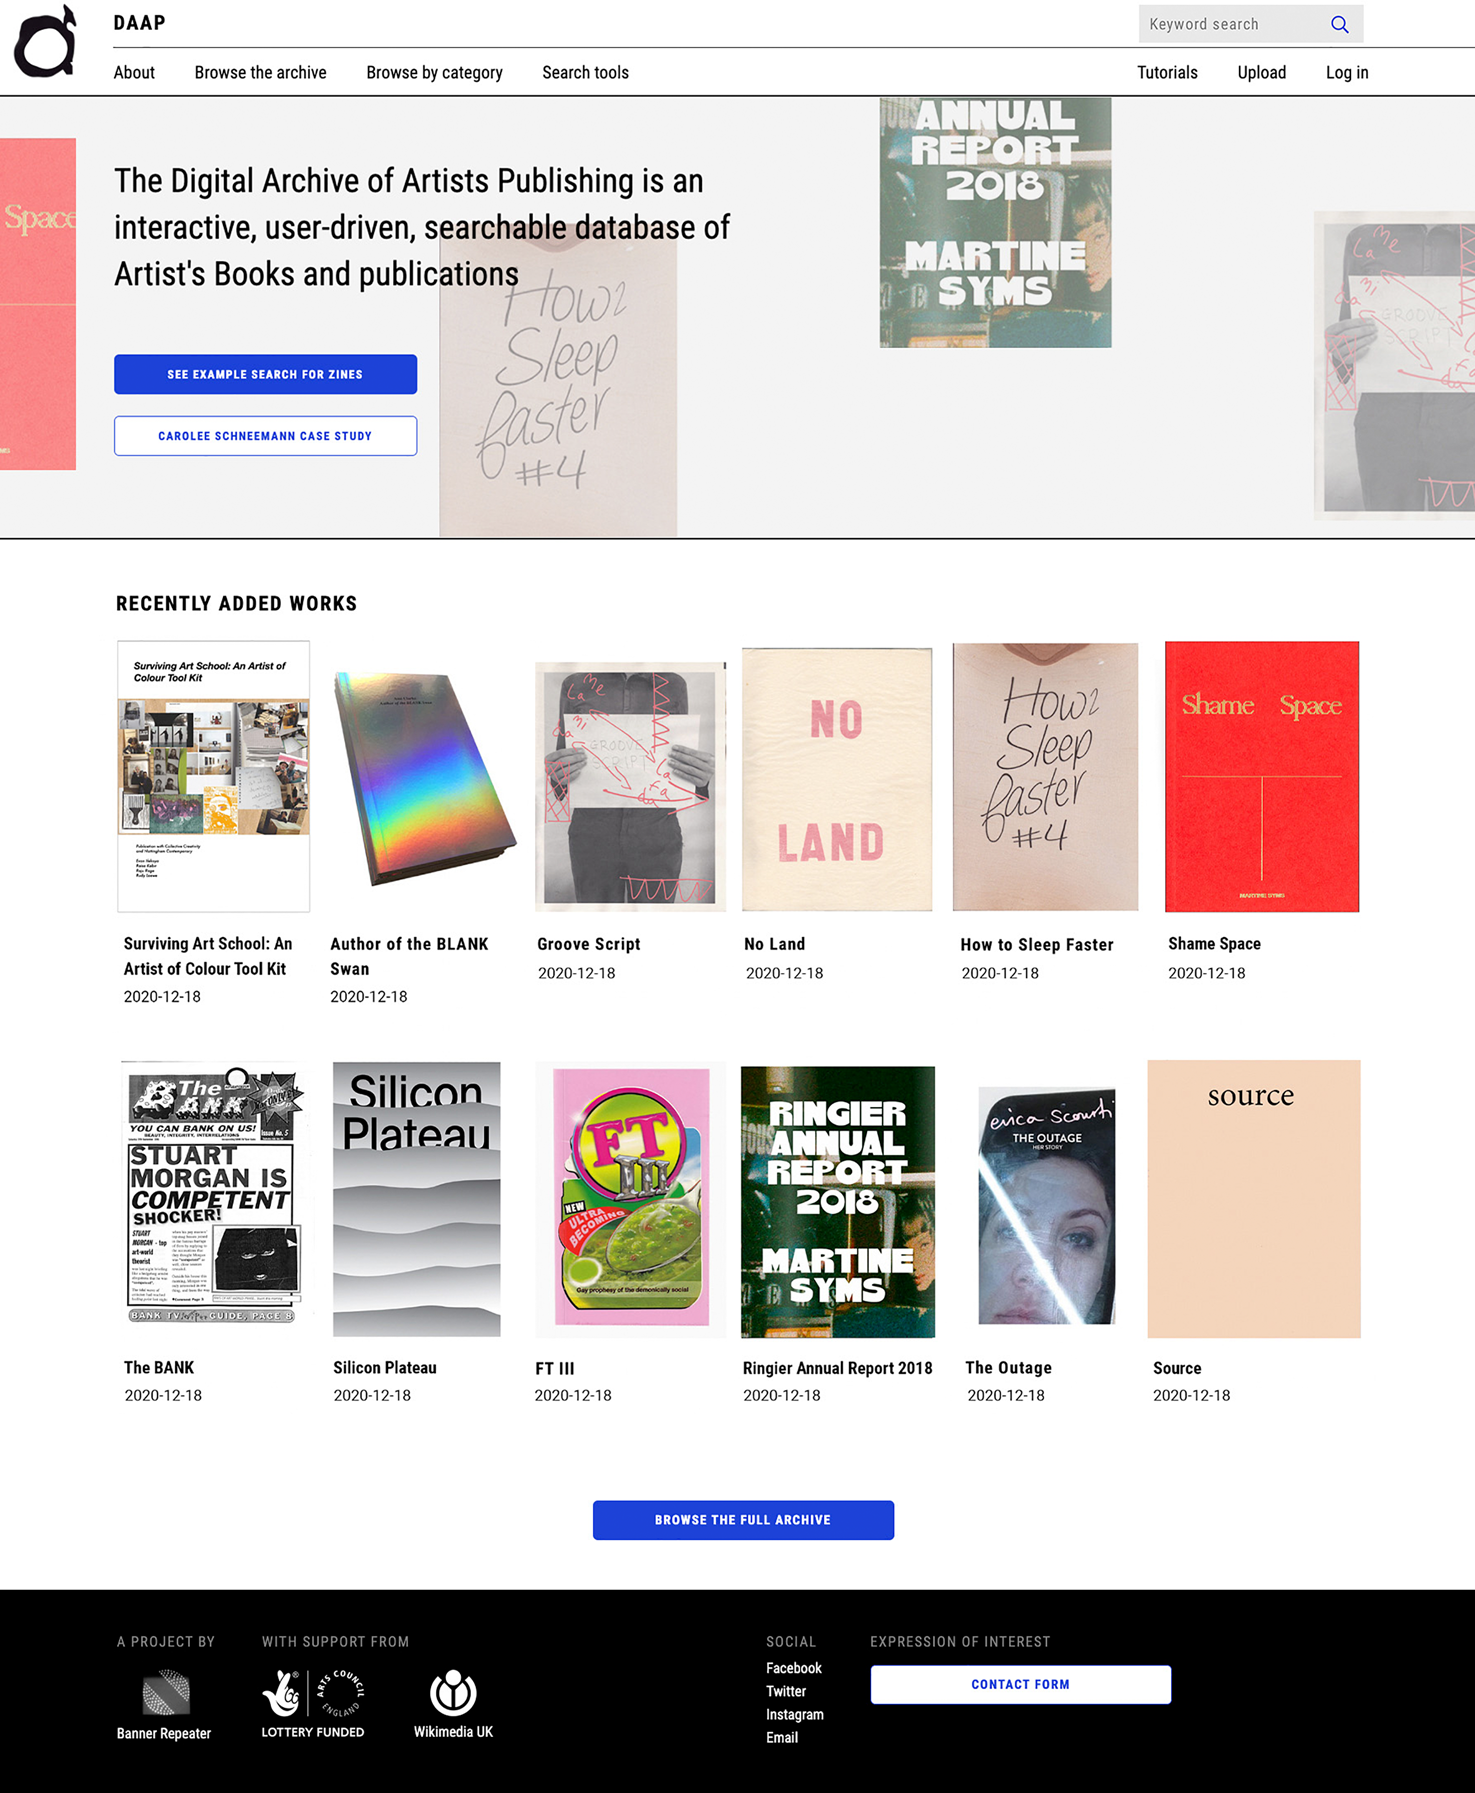Click the Lottery Funded Arts Council logo
The image size is (1475, 1793).
click(313, 1704)
